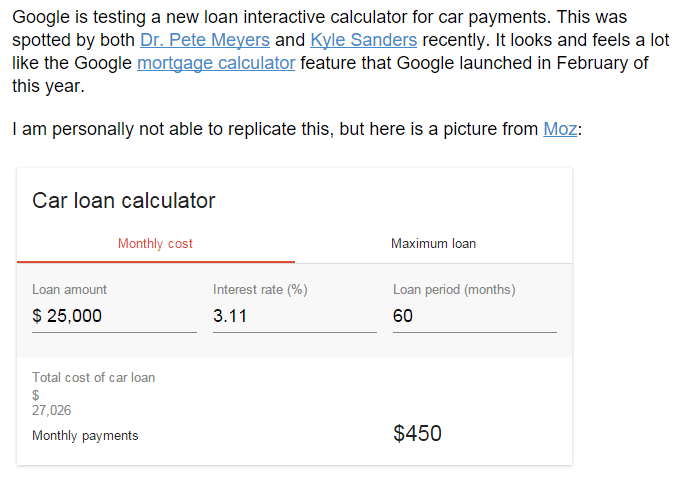Click the Monthly payments label

pos(85,436)
